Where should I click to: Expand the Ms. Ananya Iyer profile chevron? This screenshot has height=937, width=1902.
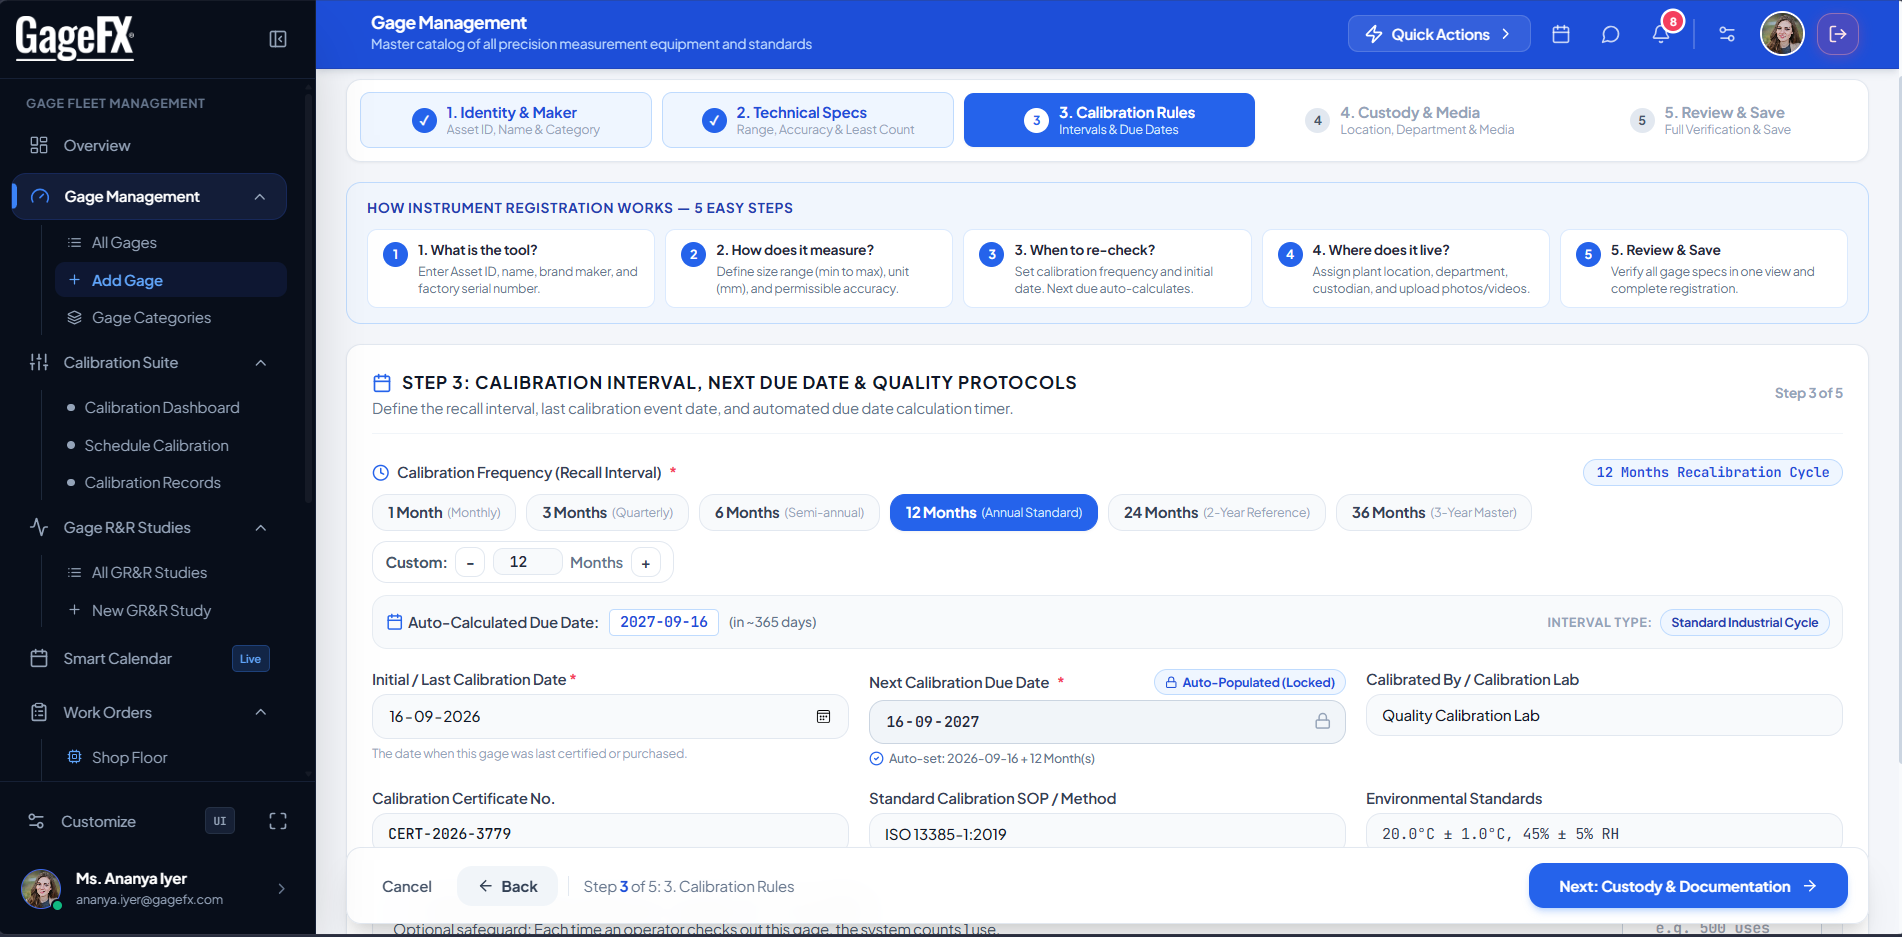(281, 888)
